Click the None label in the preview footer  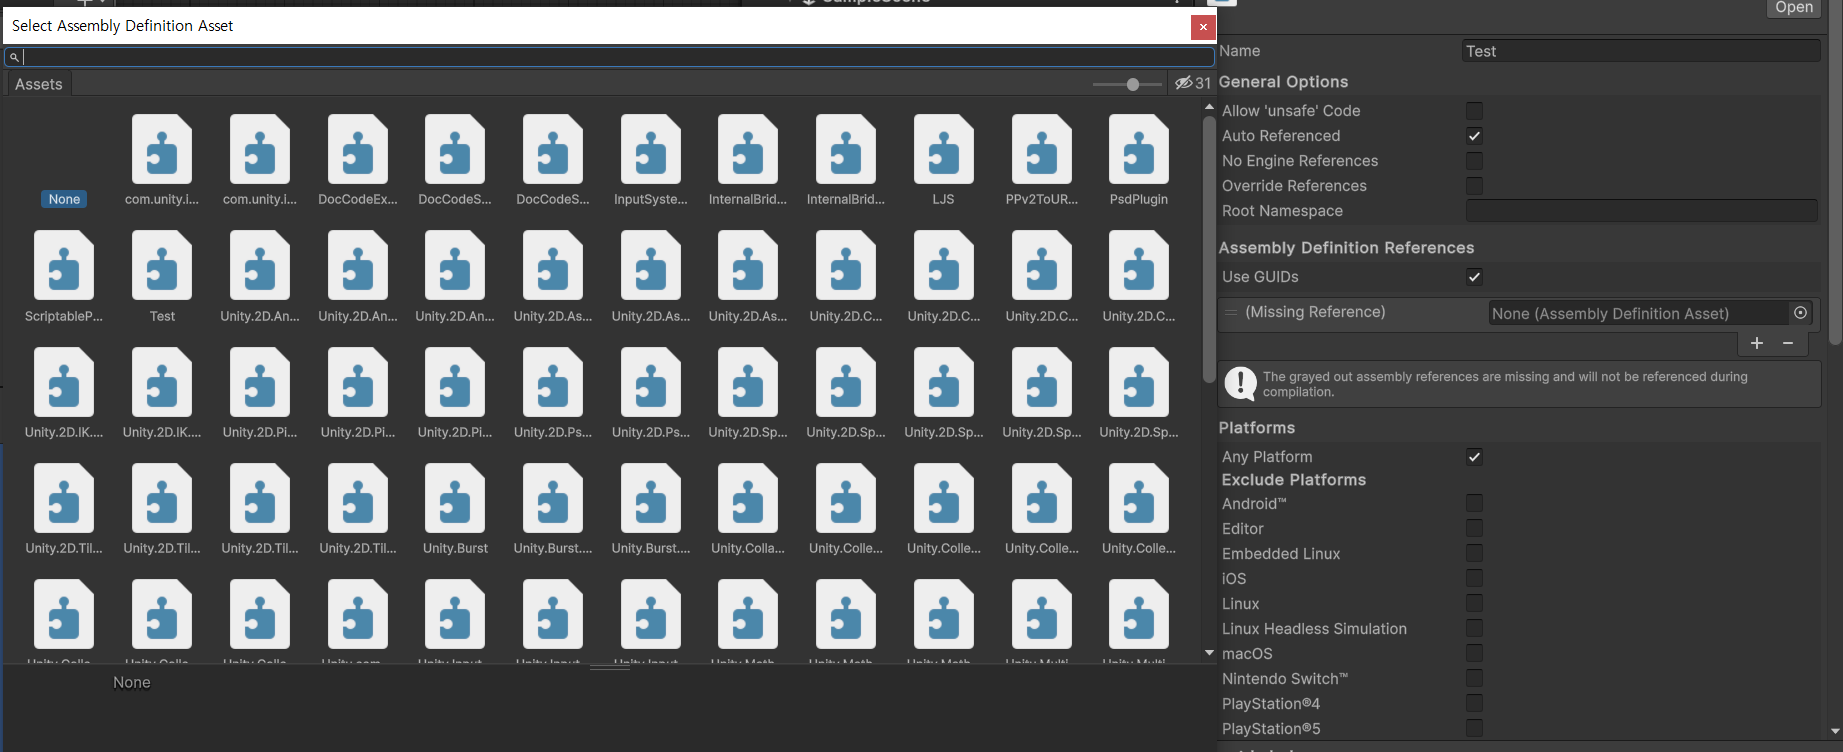(132, 683)
